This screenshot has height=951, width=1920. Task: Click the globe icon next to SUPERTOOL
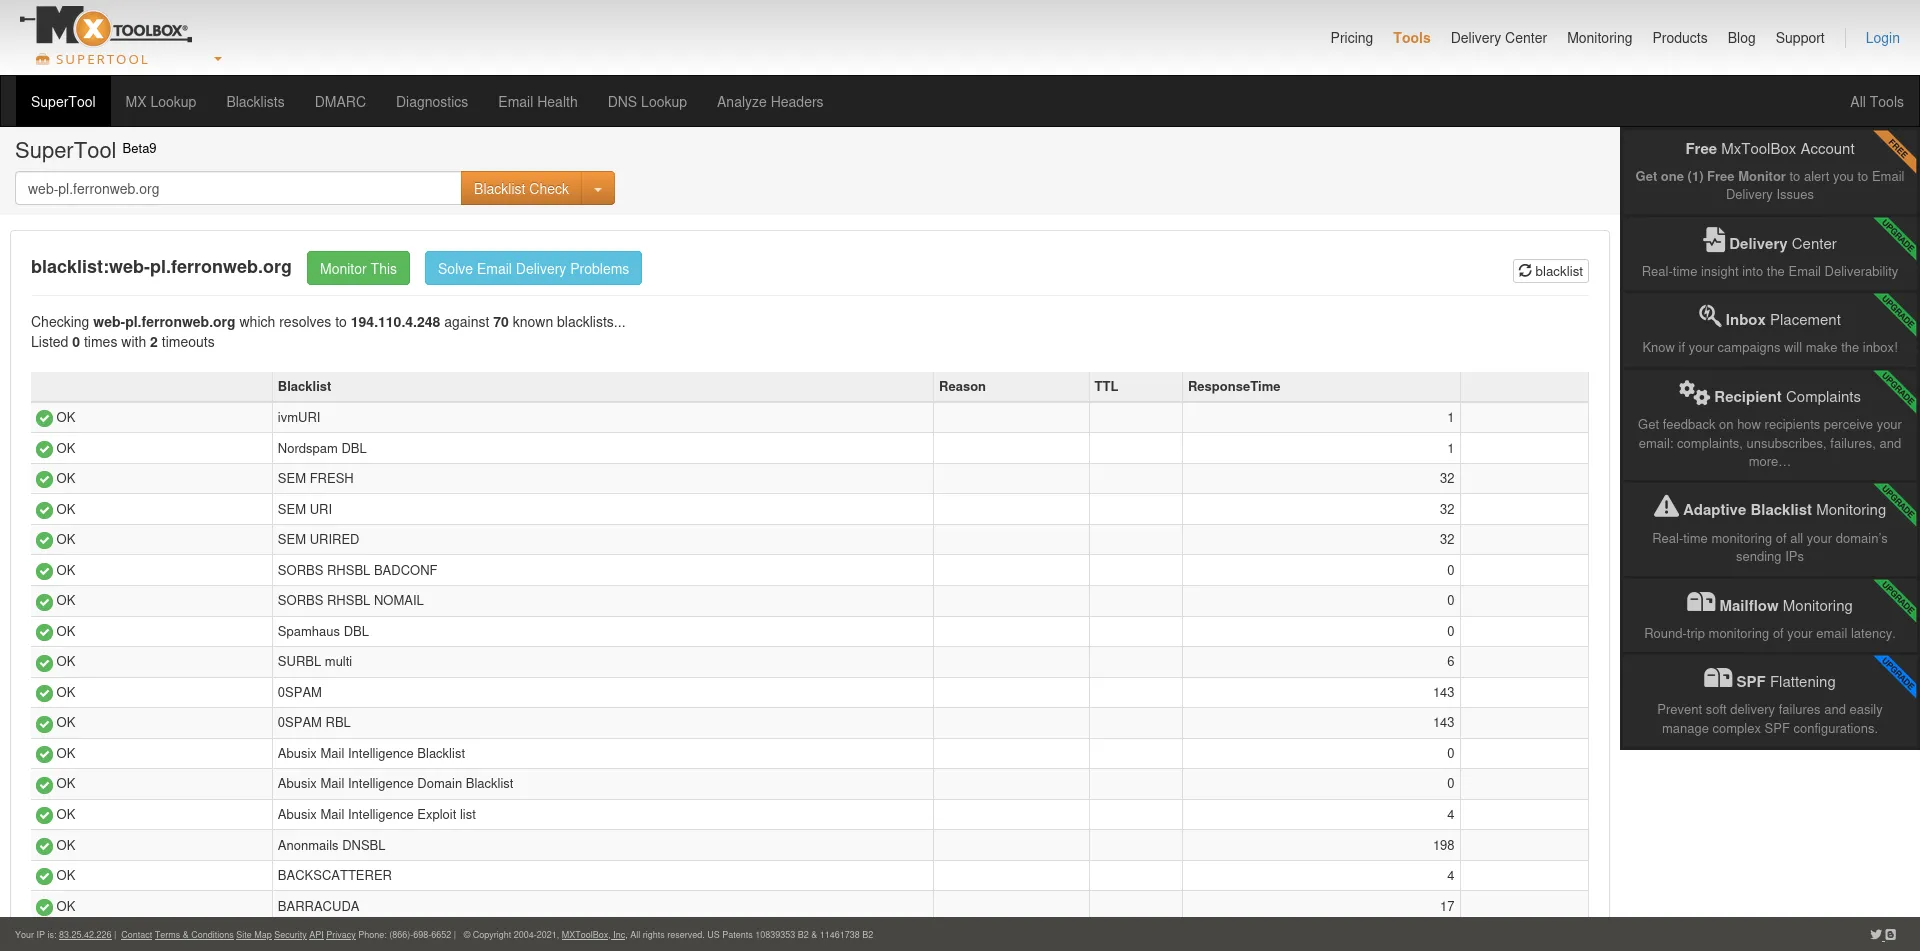click(x=41, y=60)
